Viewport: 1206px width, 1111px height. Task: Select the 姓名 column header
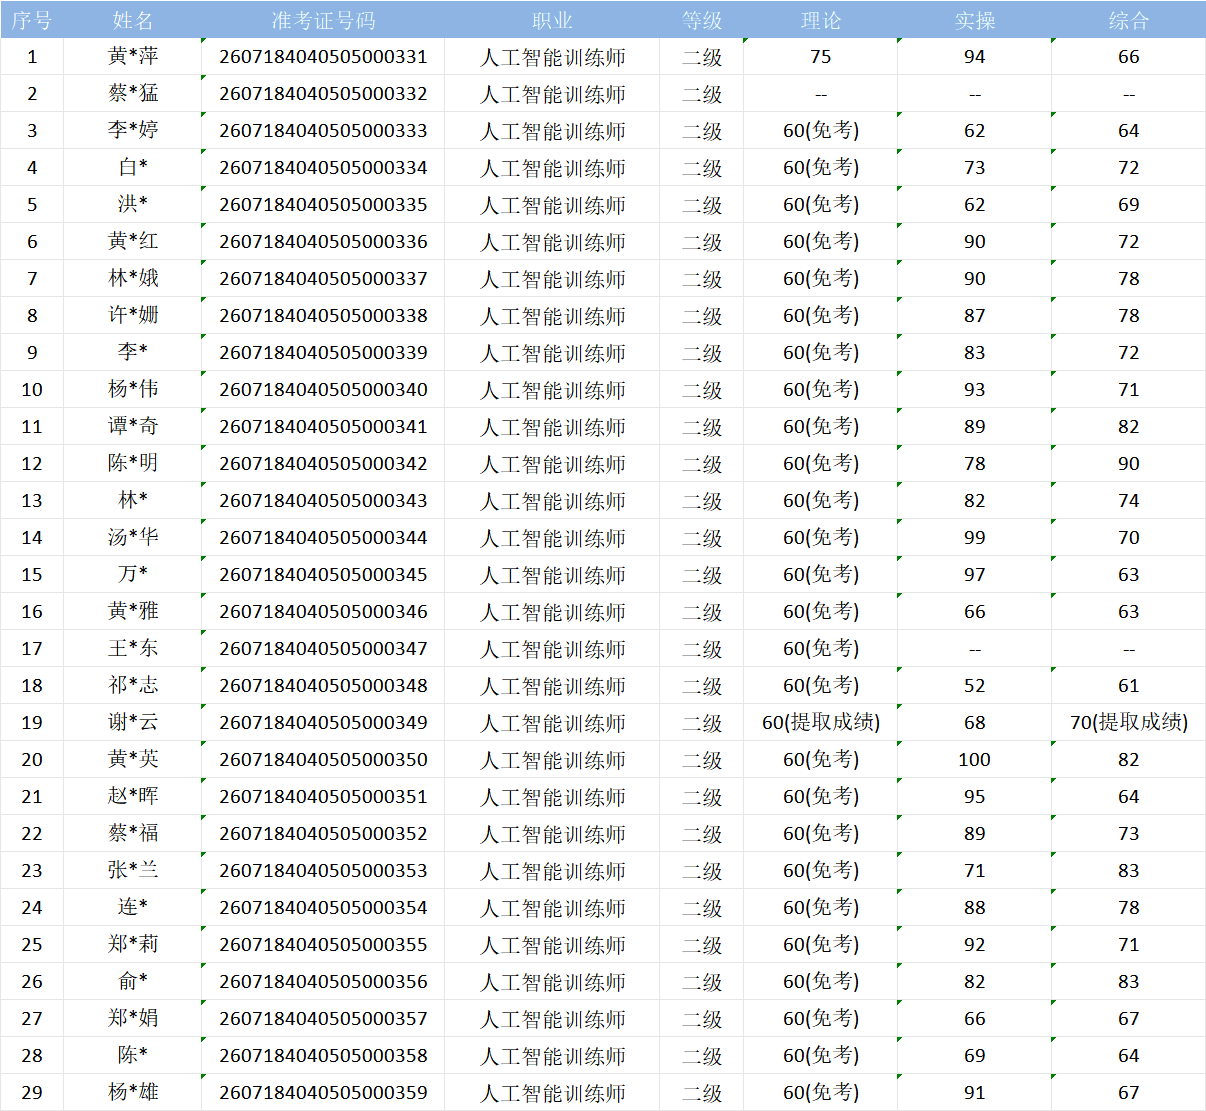pos(133,20)
